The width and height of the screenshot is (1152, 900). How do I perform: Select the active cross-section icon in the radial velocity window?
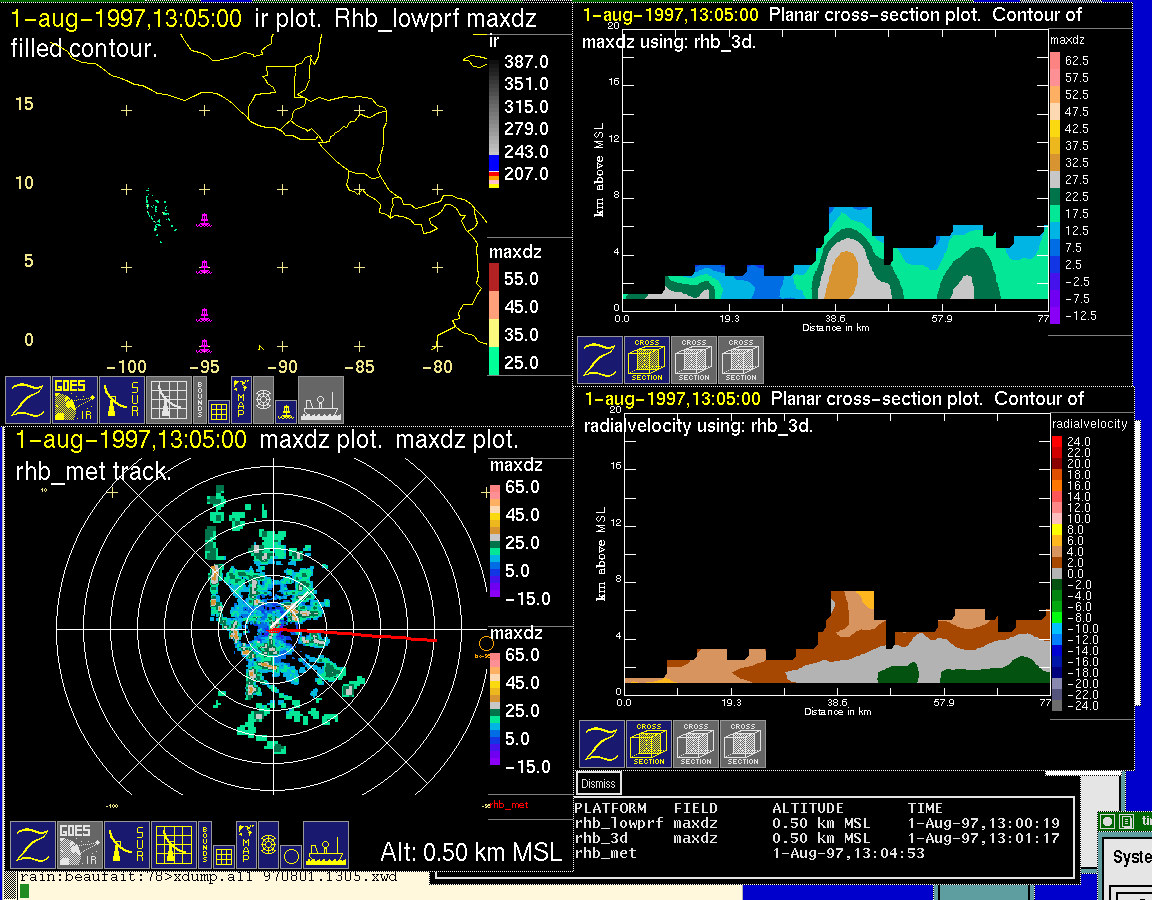click(x=649, y=744)
